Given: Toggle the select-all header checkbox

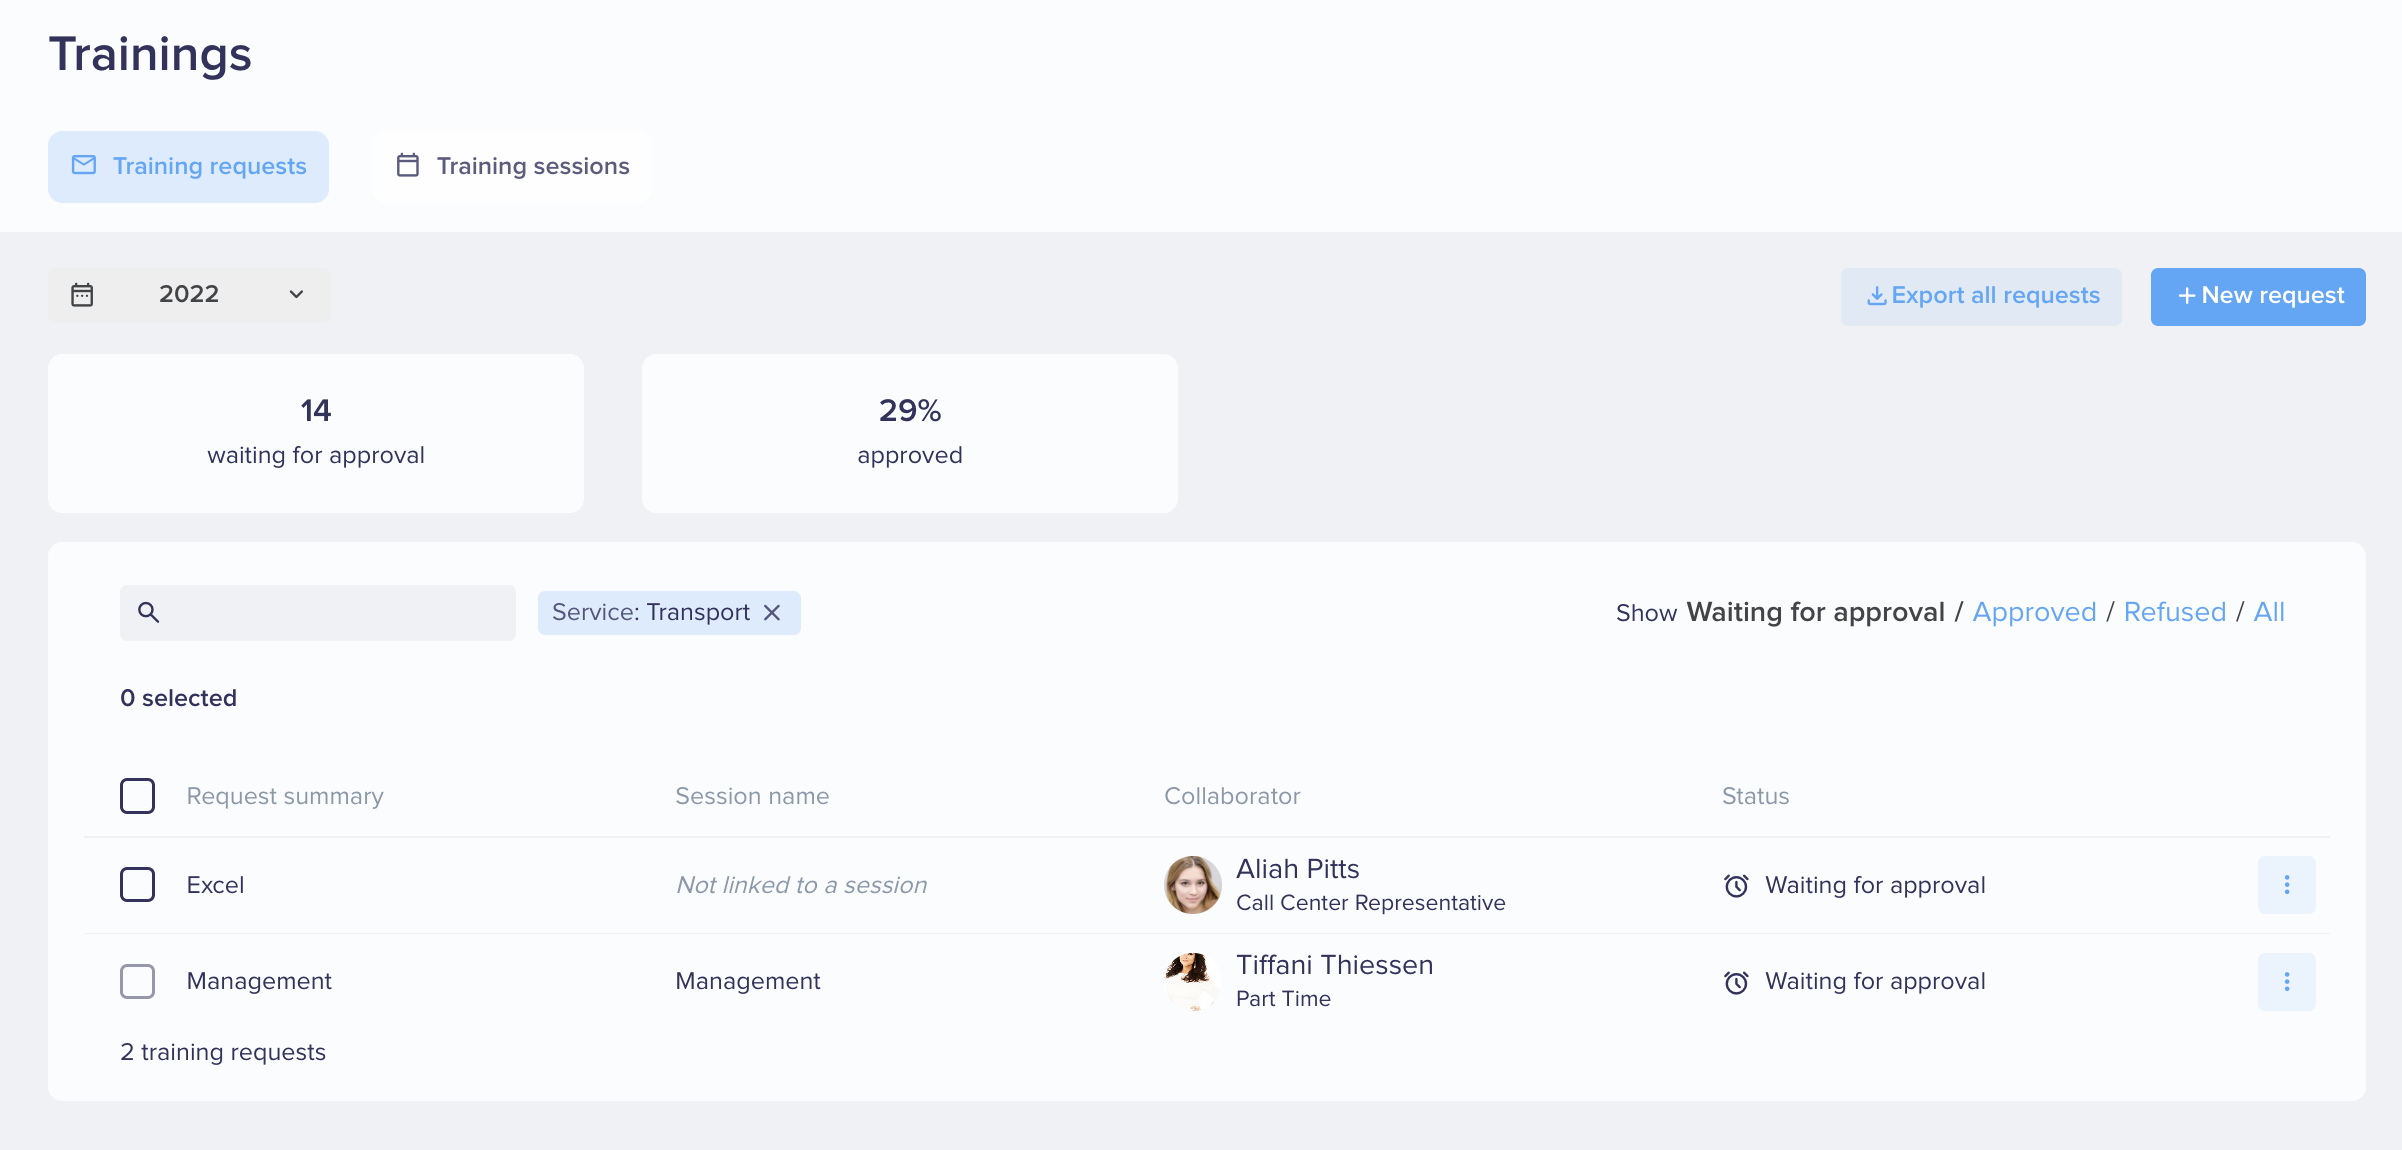Looking at the screenshot, I should [x=137, y=796].
